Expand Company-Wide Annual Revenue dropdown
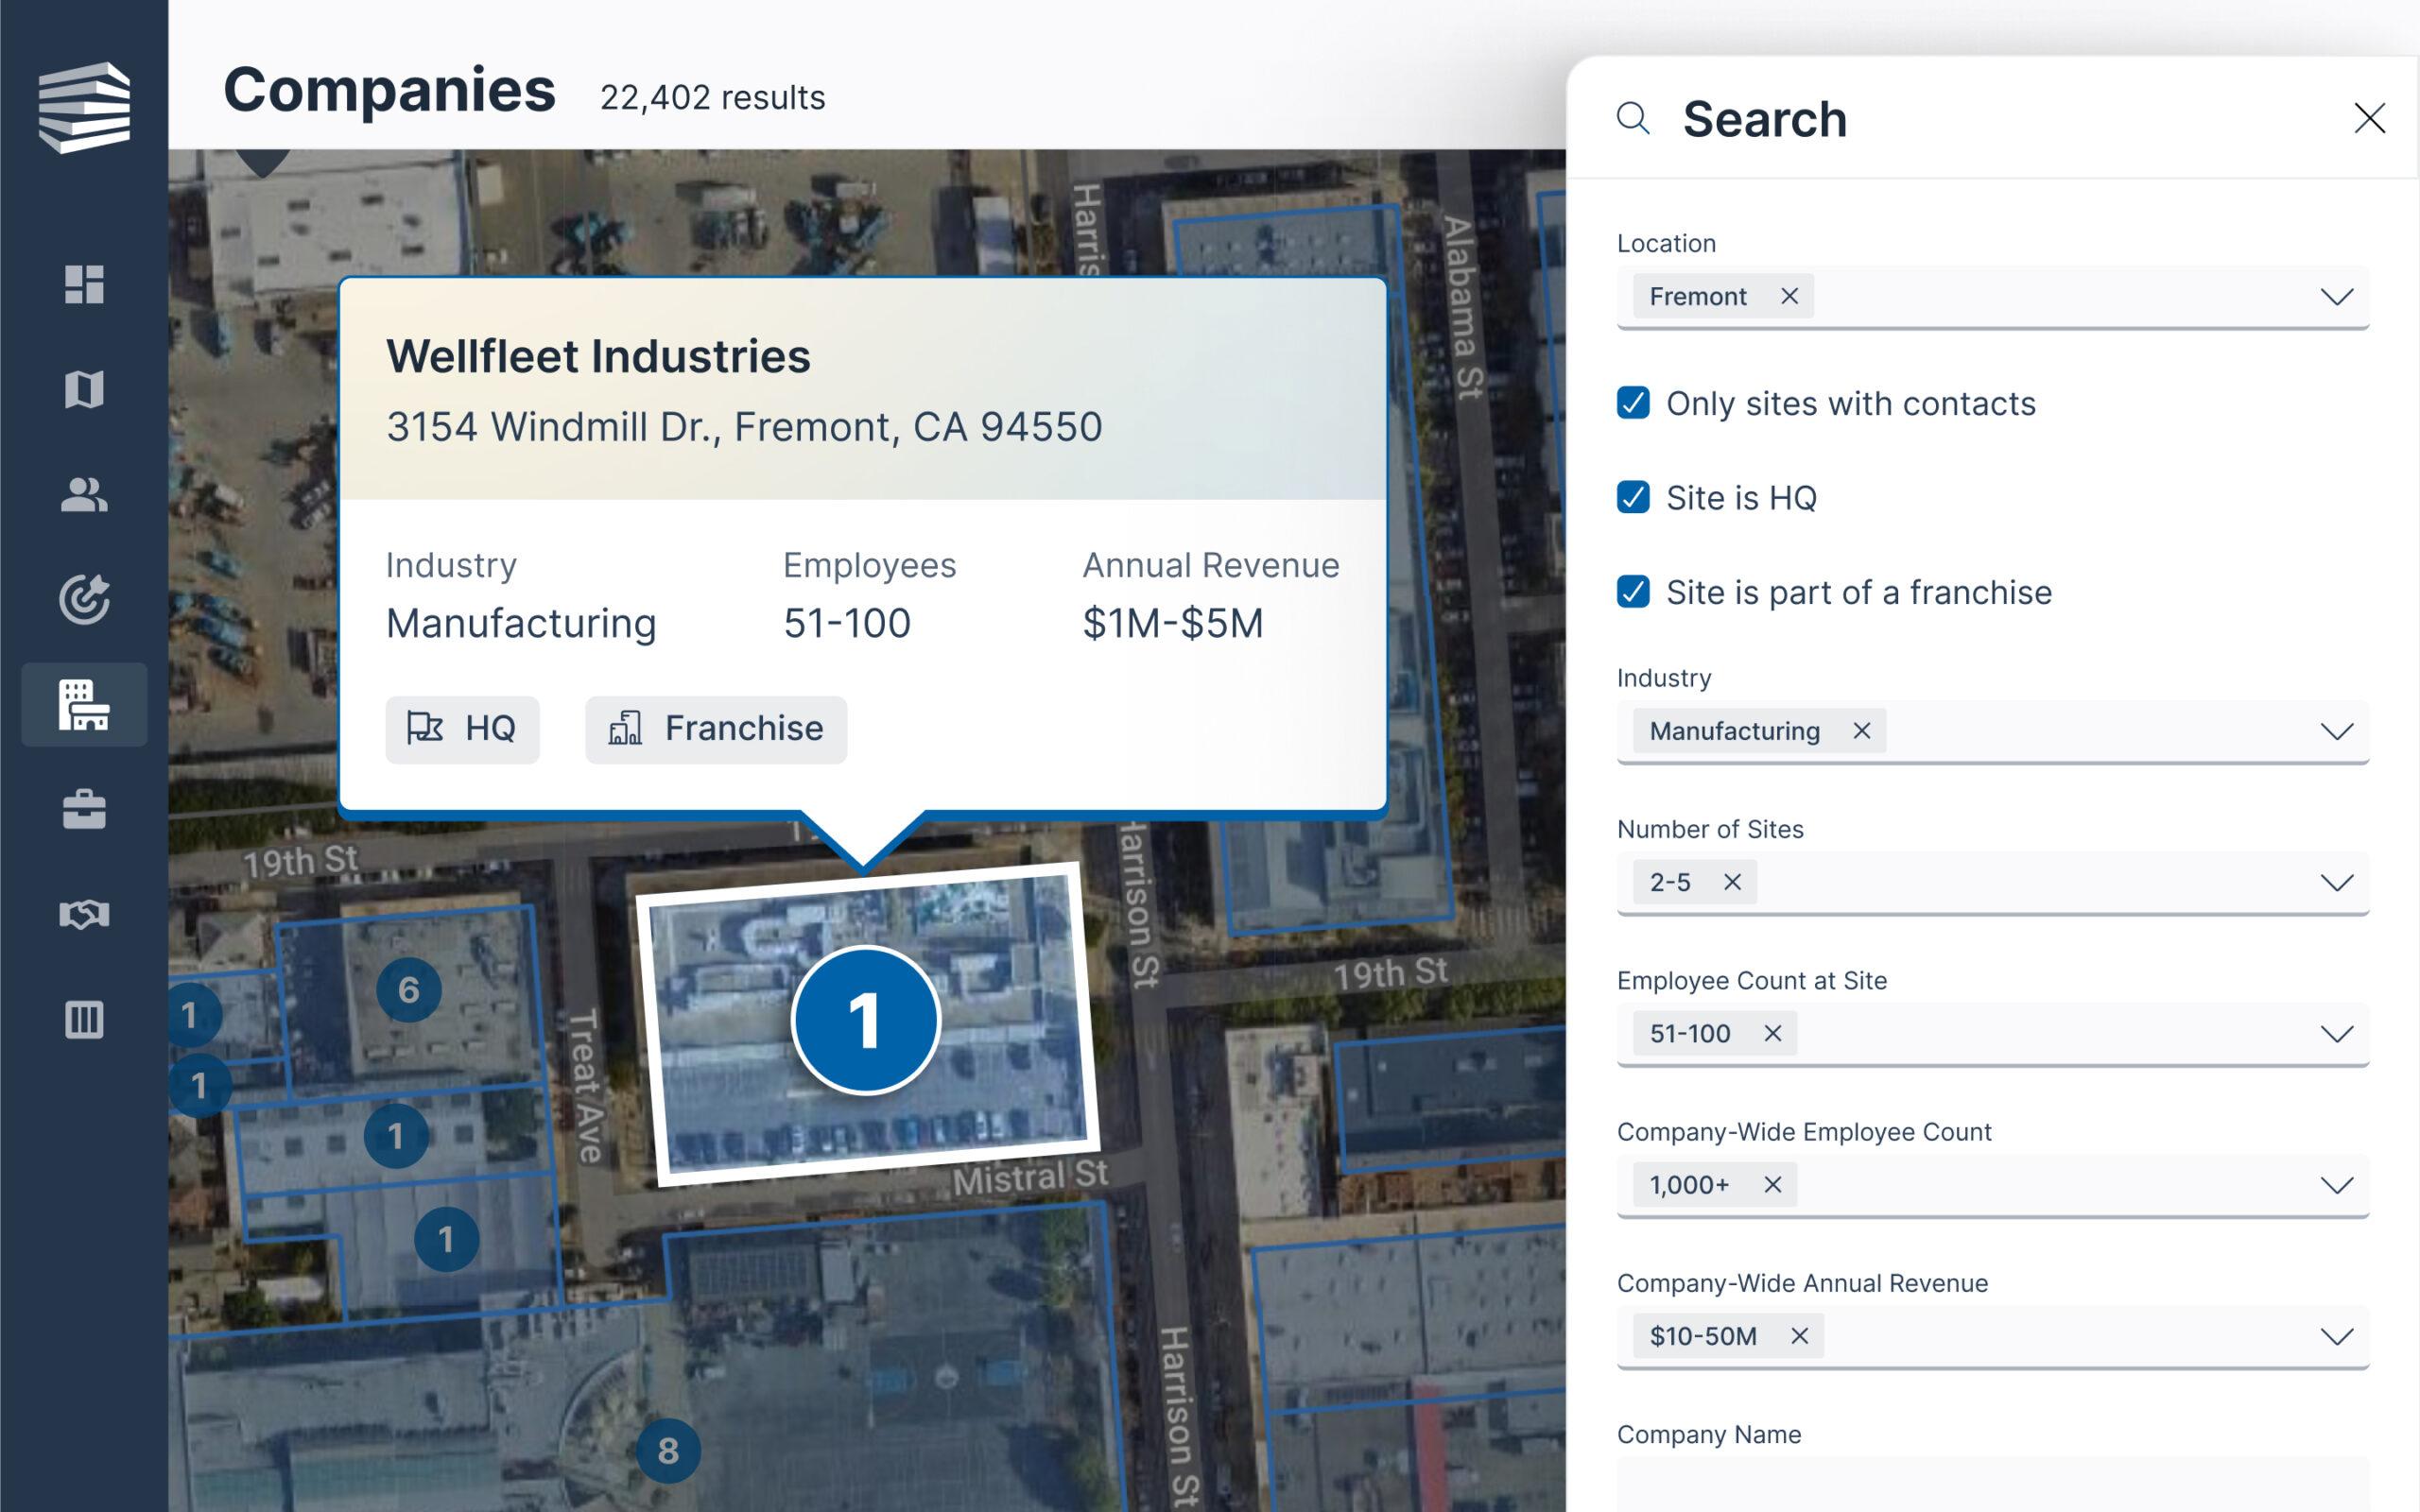2420x1512 pixels. pyautogui.click(x=2337, y=1336)
